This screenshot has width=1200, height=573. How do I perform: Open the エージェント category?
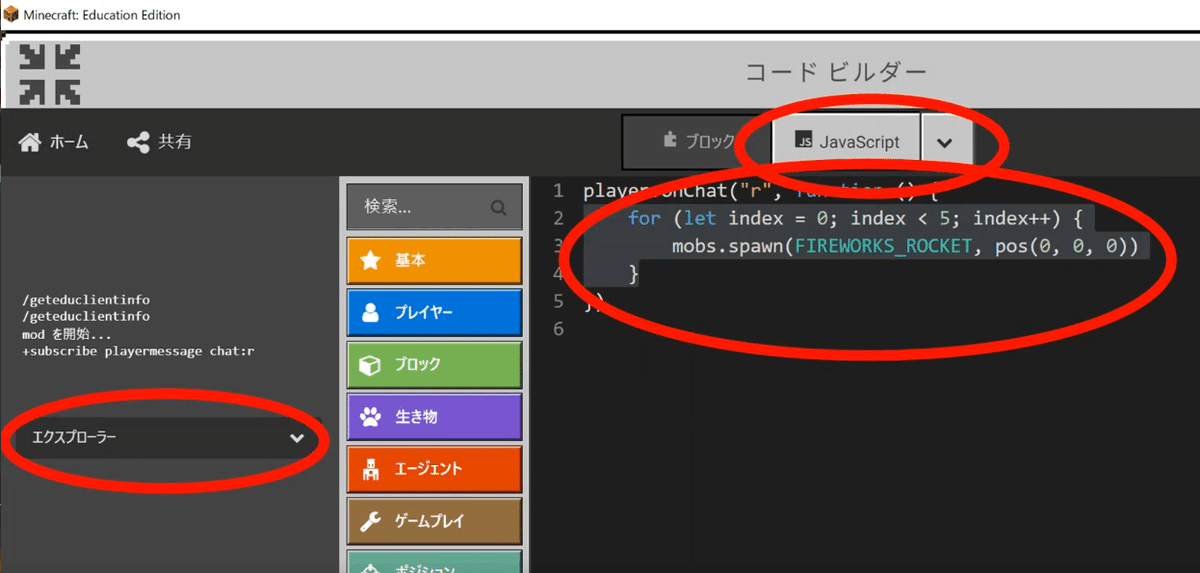click(434, 469)
